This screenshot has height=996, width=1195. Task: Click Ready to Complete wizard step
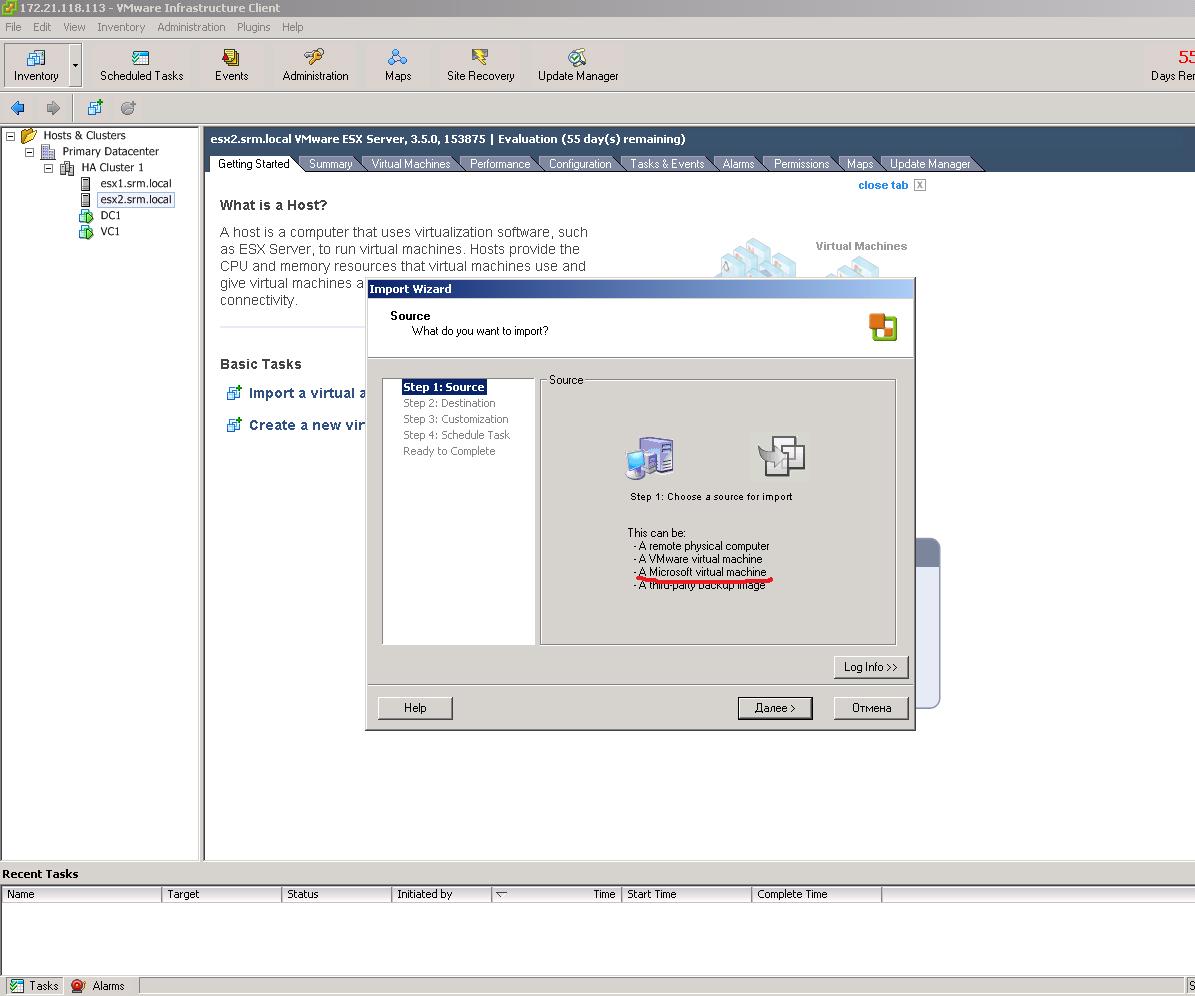(449, 451)
